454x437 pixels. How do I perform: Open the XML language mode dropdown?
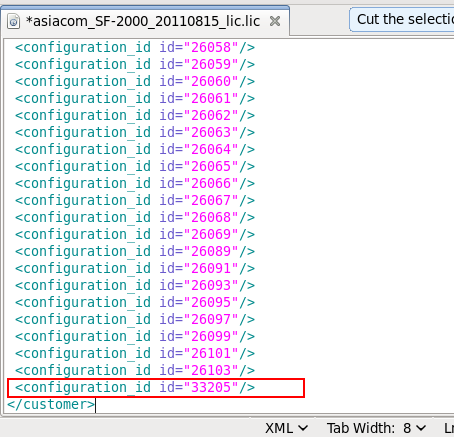(286, 428)
